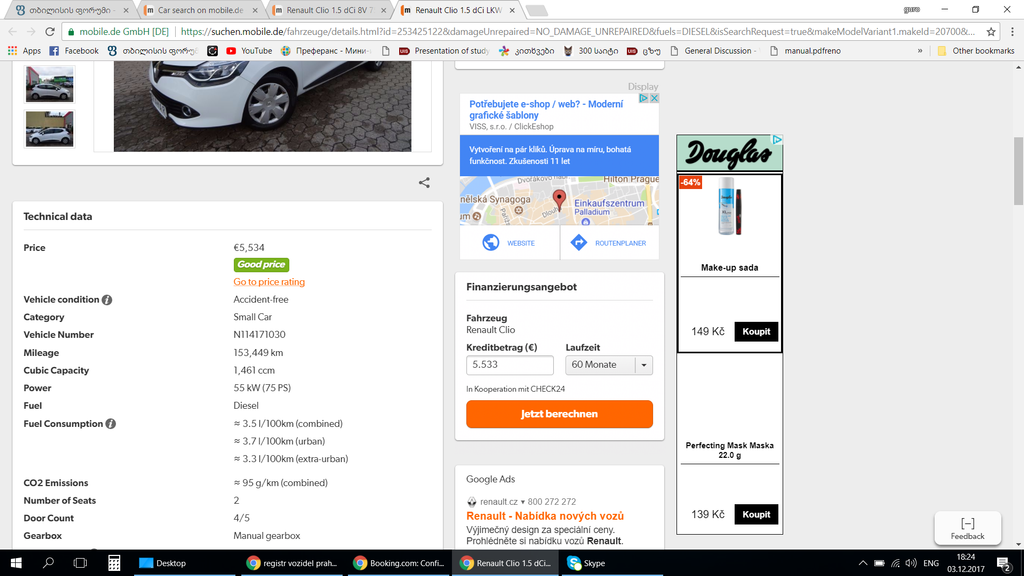The height and width of the screenshot is (576, 1024).
Task: Show hidden system tray icons
Action: 863,563
